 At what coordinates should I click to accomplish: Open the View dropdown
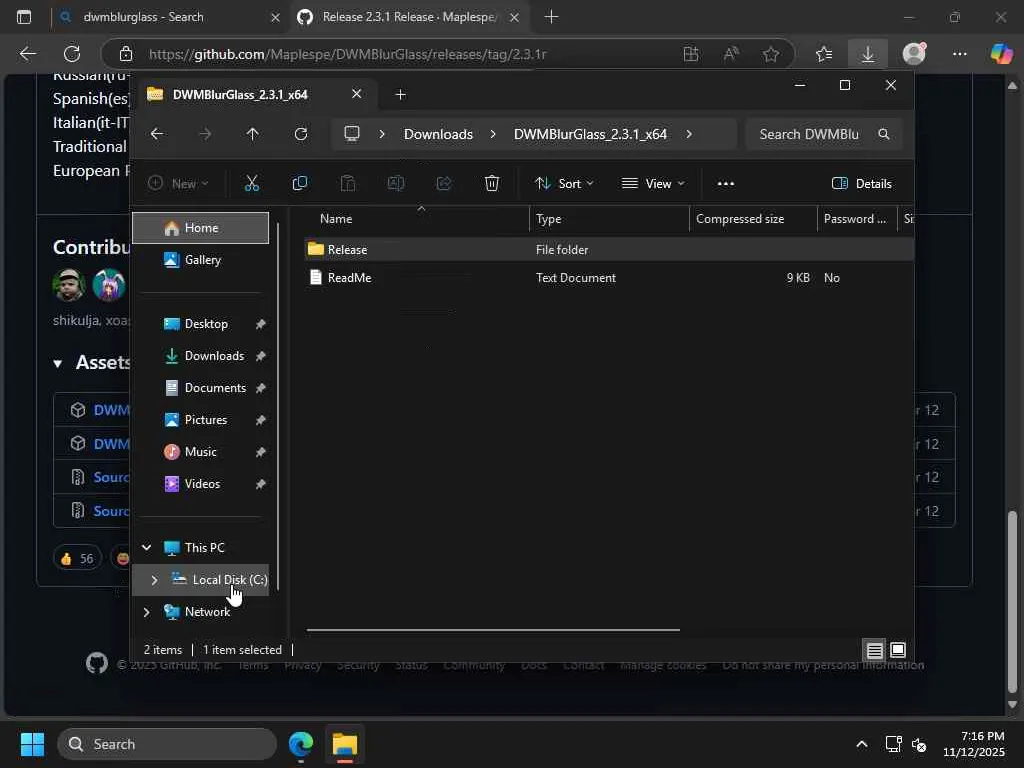653,184
